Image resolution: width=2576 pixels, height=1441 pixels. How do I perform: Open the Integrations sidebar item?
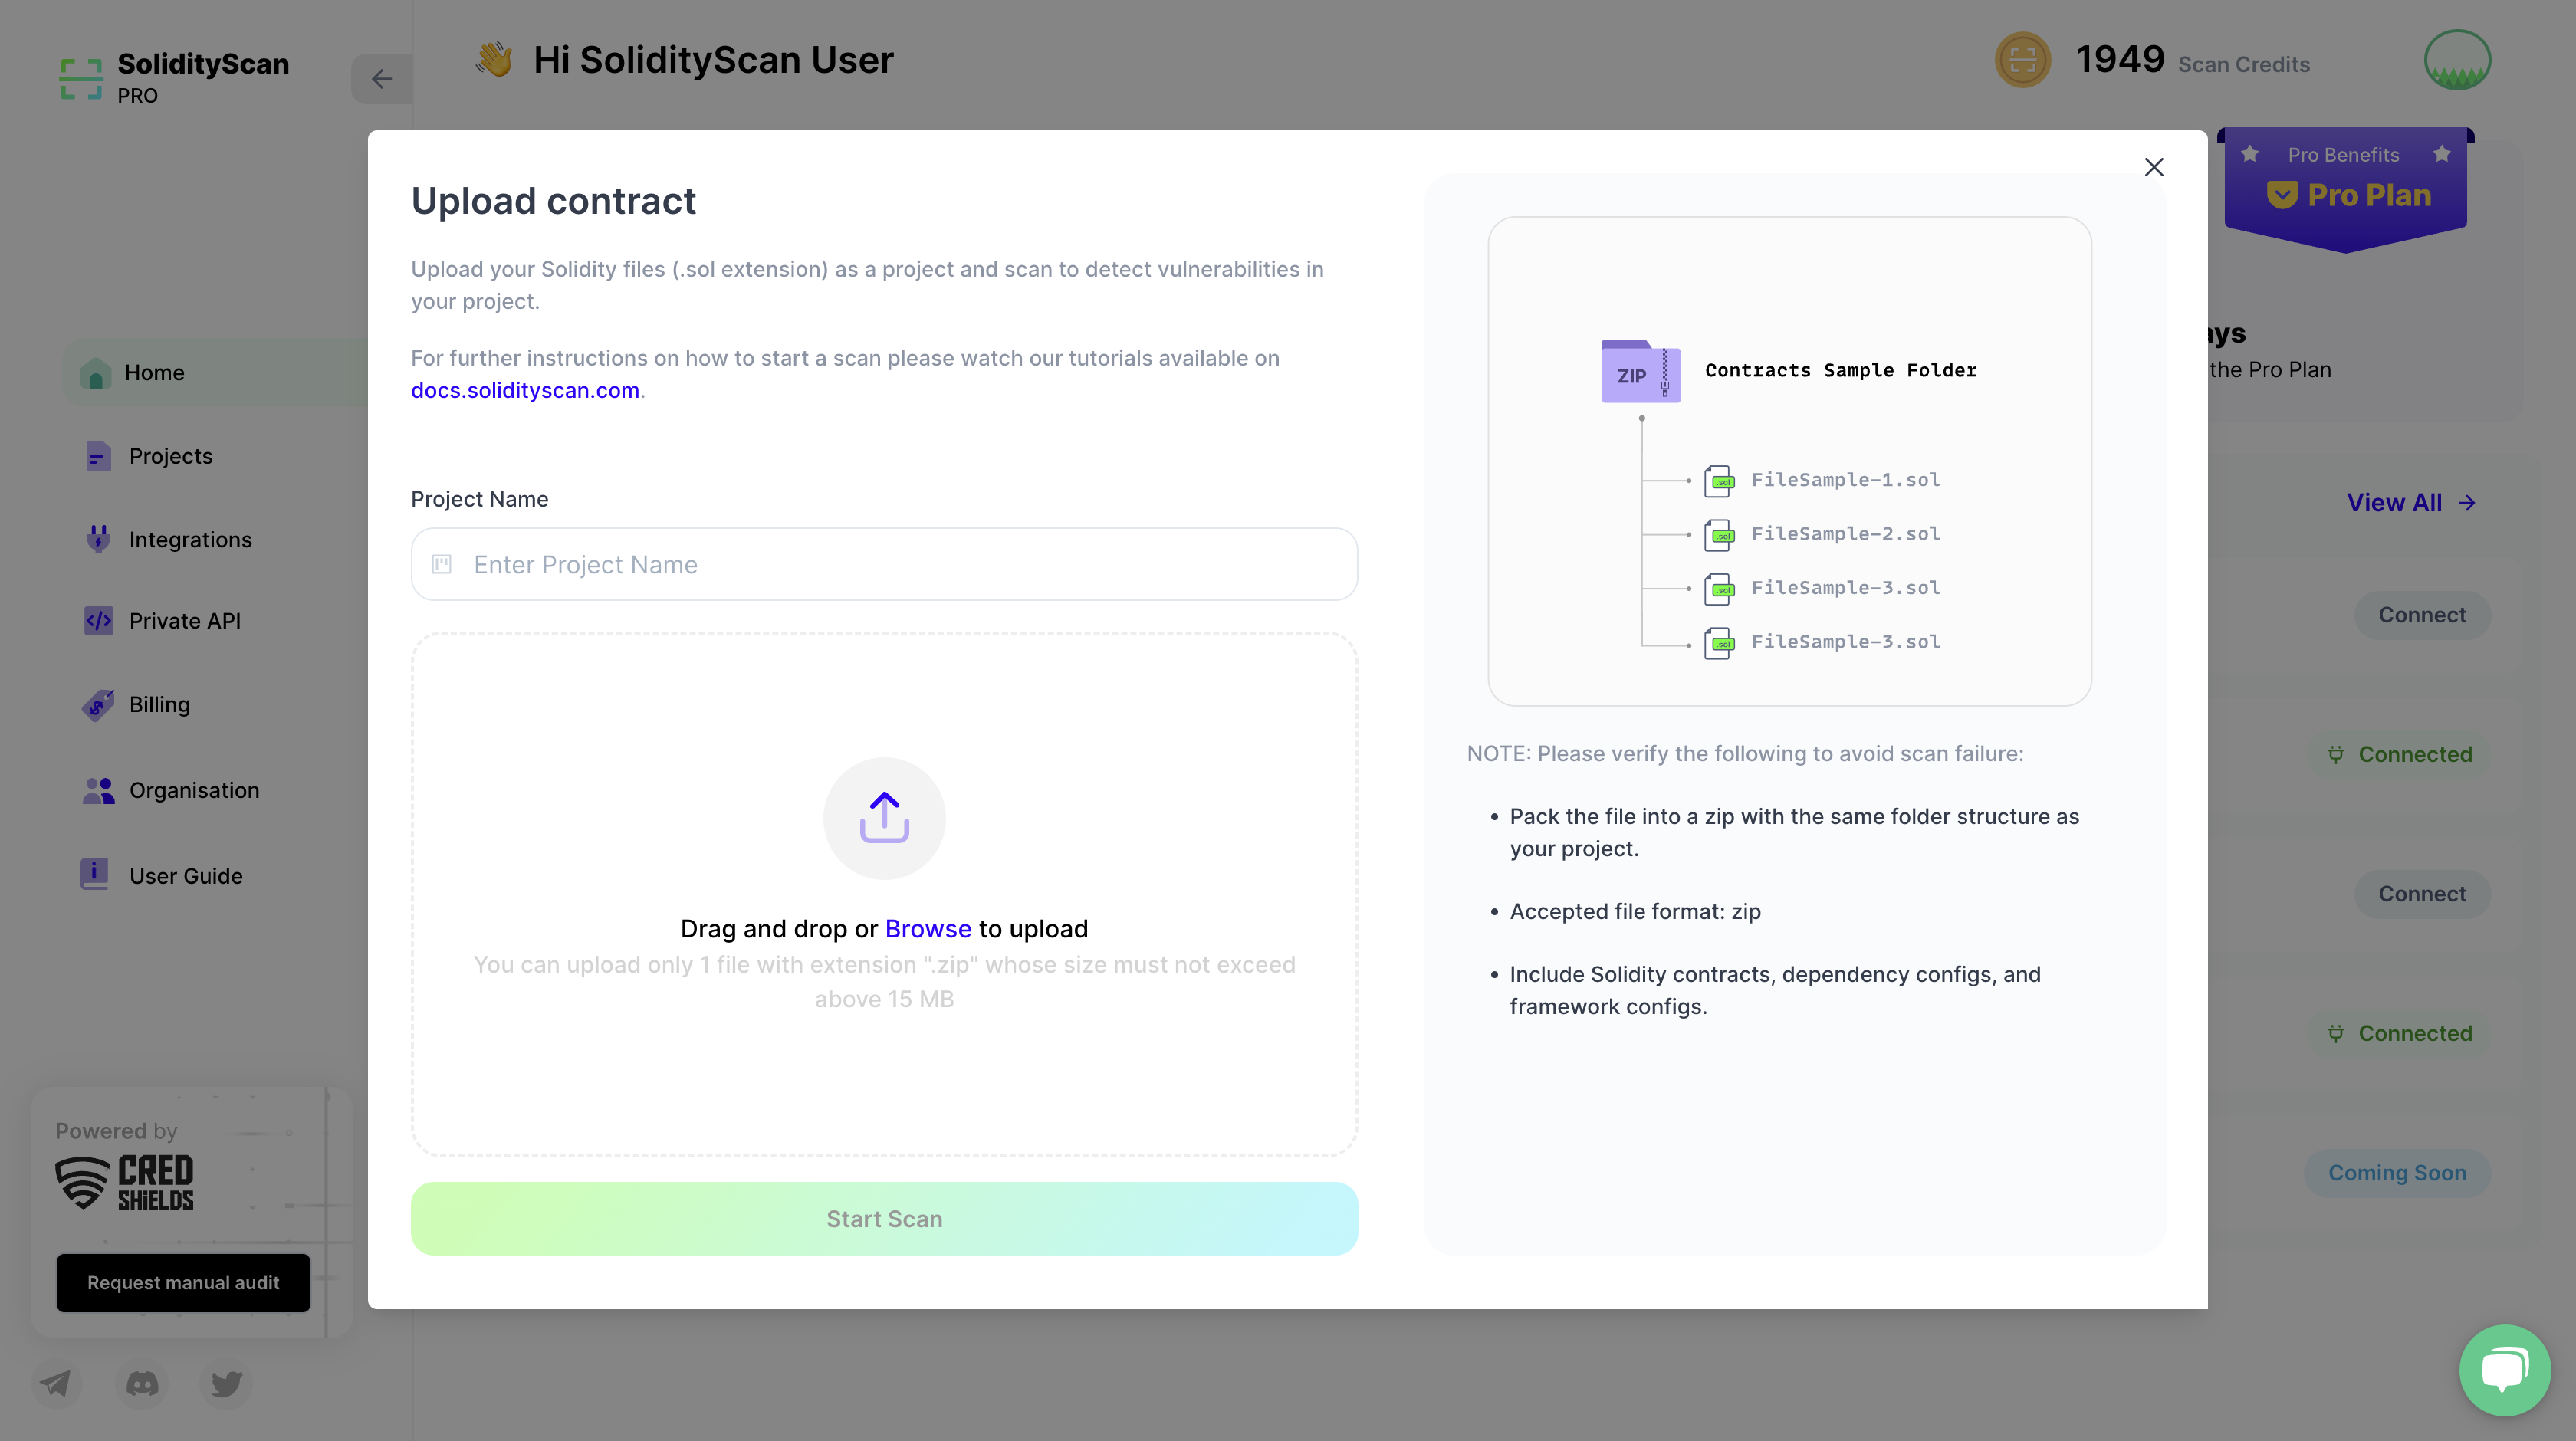pyautogui.click(x=190, y=539)
